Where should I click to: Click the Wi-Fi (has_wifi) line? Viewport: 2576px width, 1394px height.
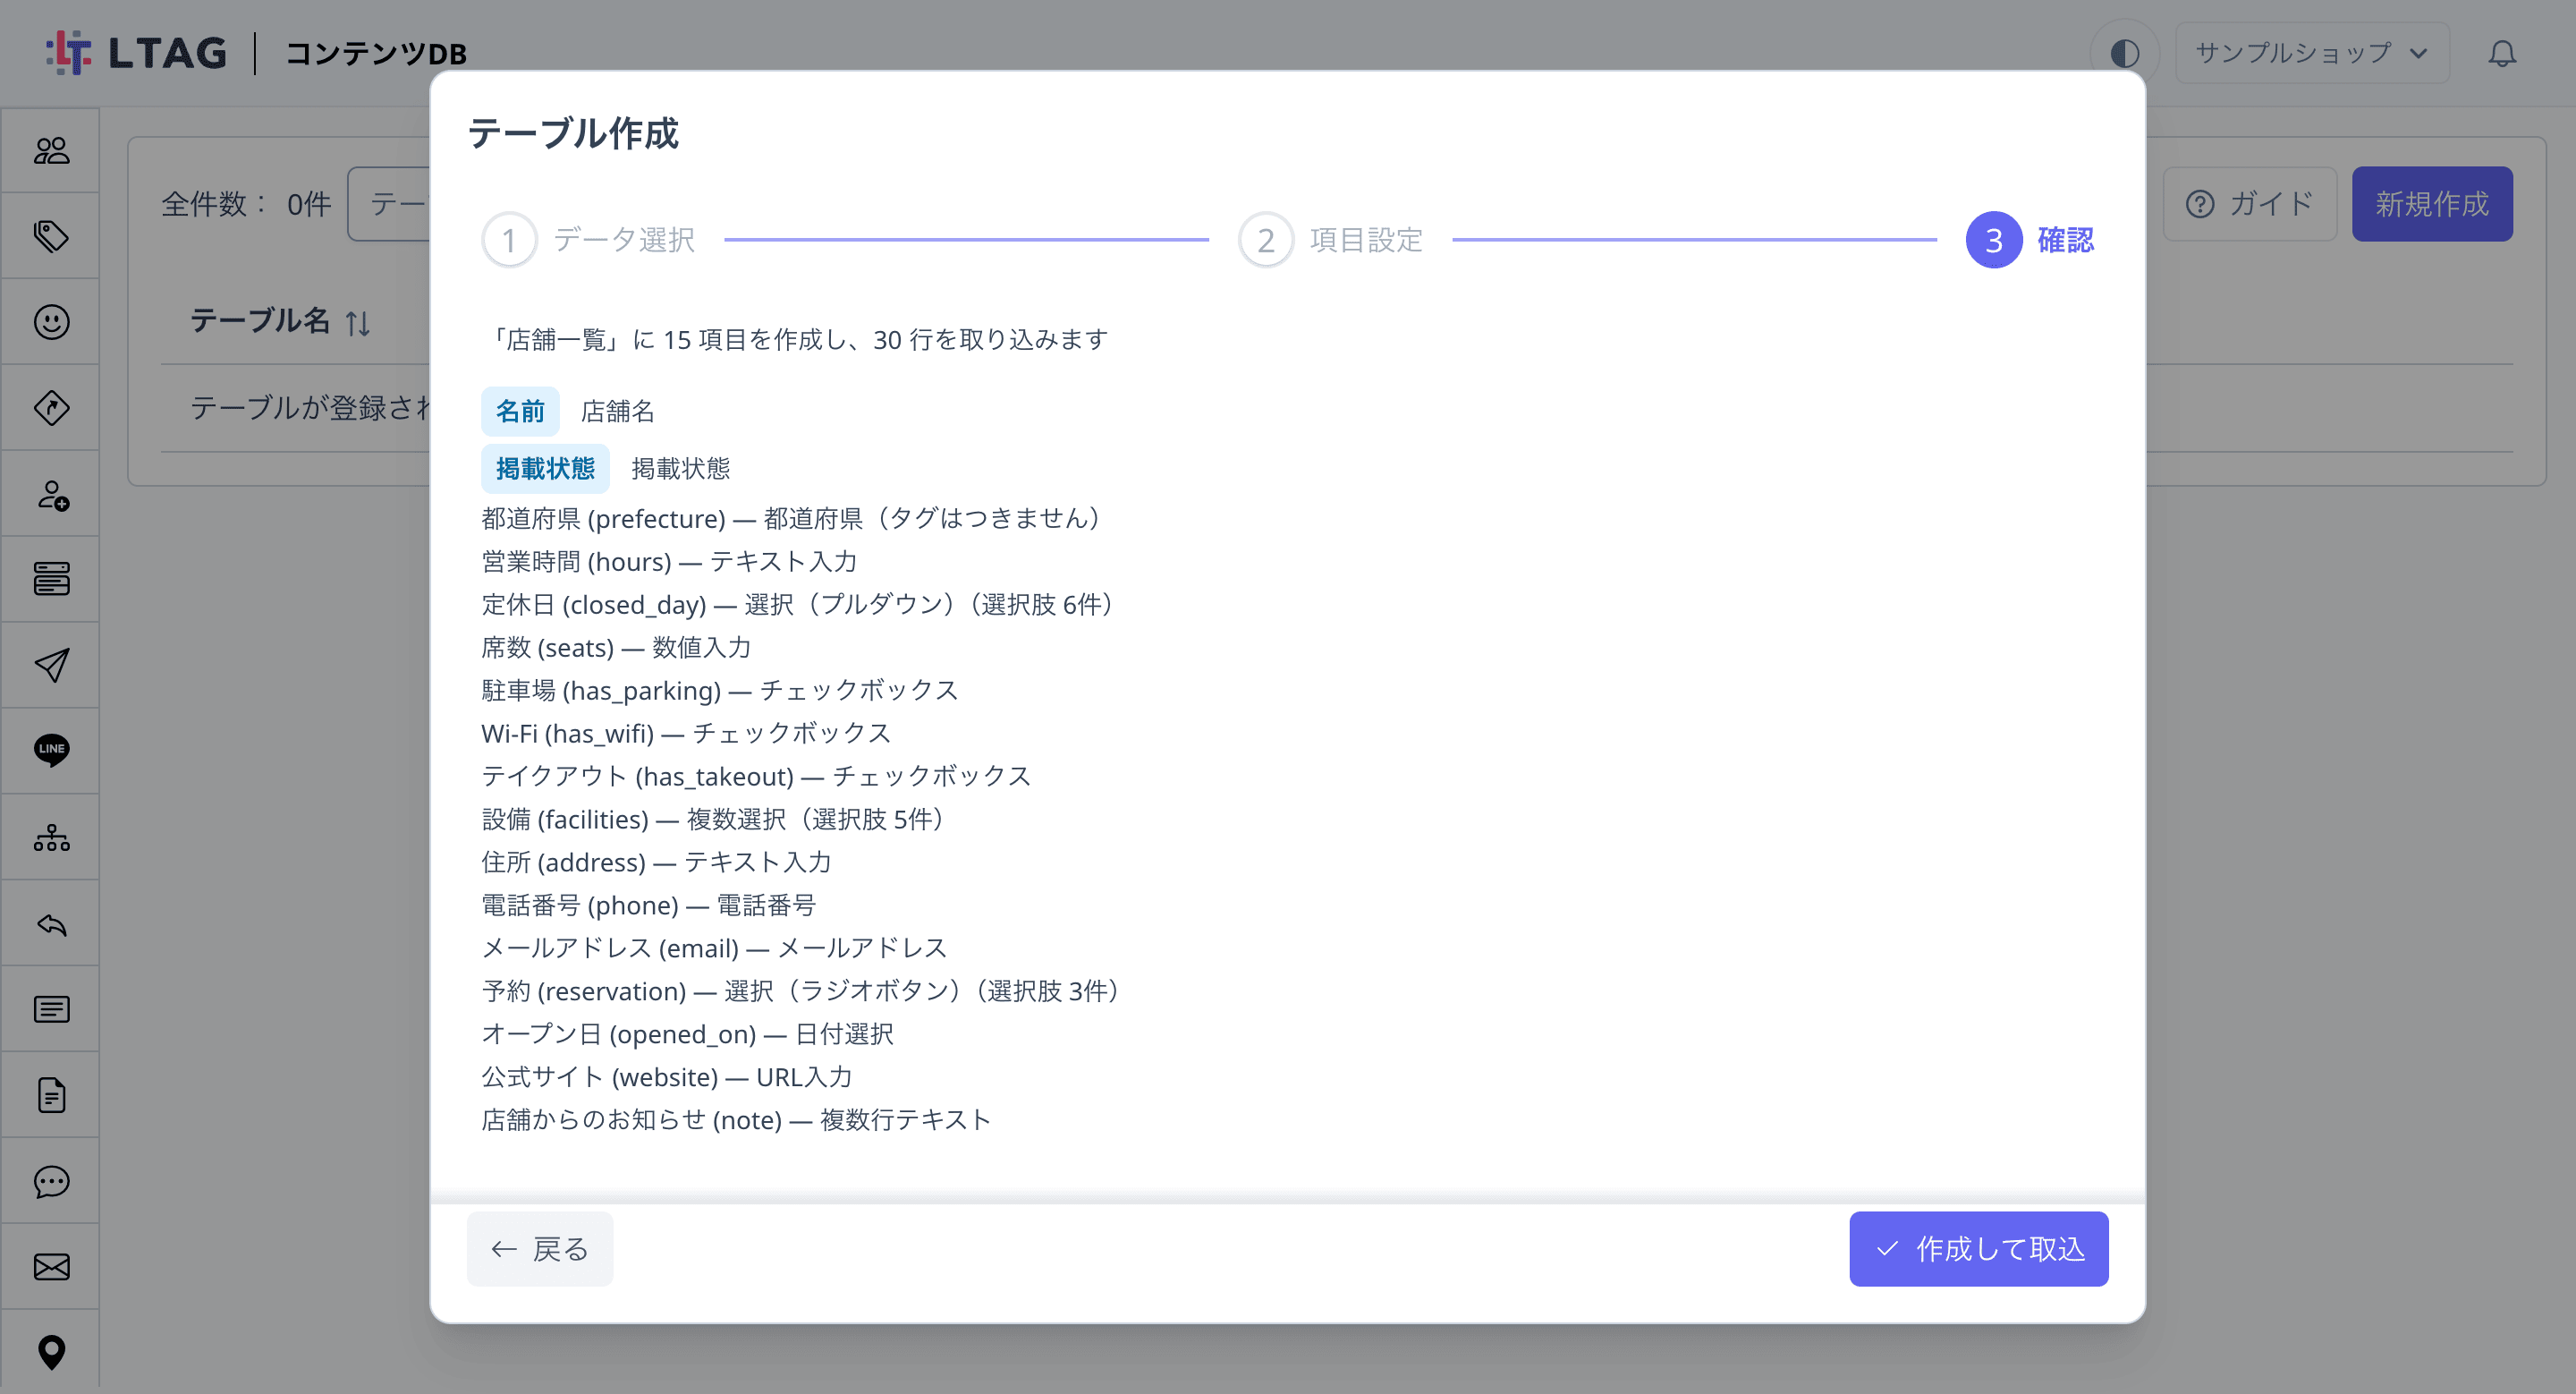[686, 734]
